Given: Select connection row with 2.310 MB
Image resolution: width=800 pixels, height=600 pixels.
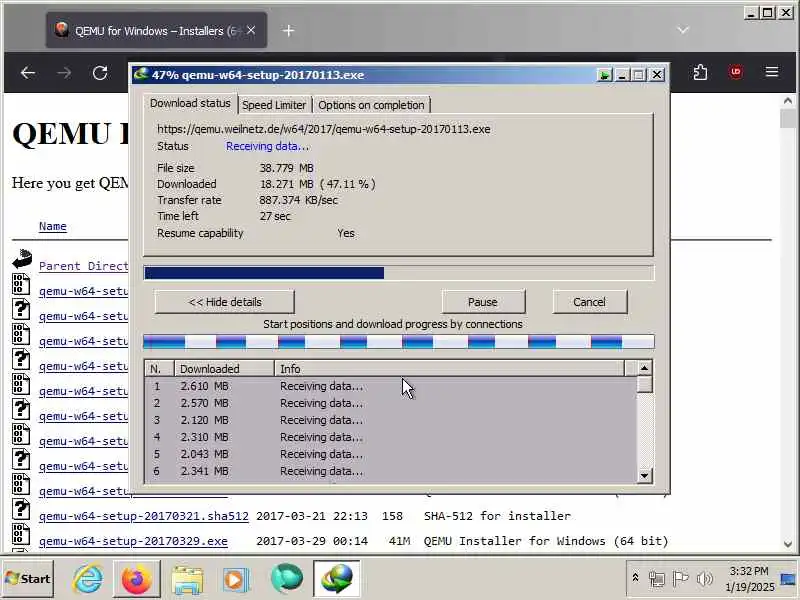Looking at the screenshot, I should click(391, 437).
